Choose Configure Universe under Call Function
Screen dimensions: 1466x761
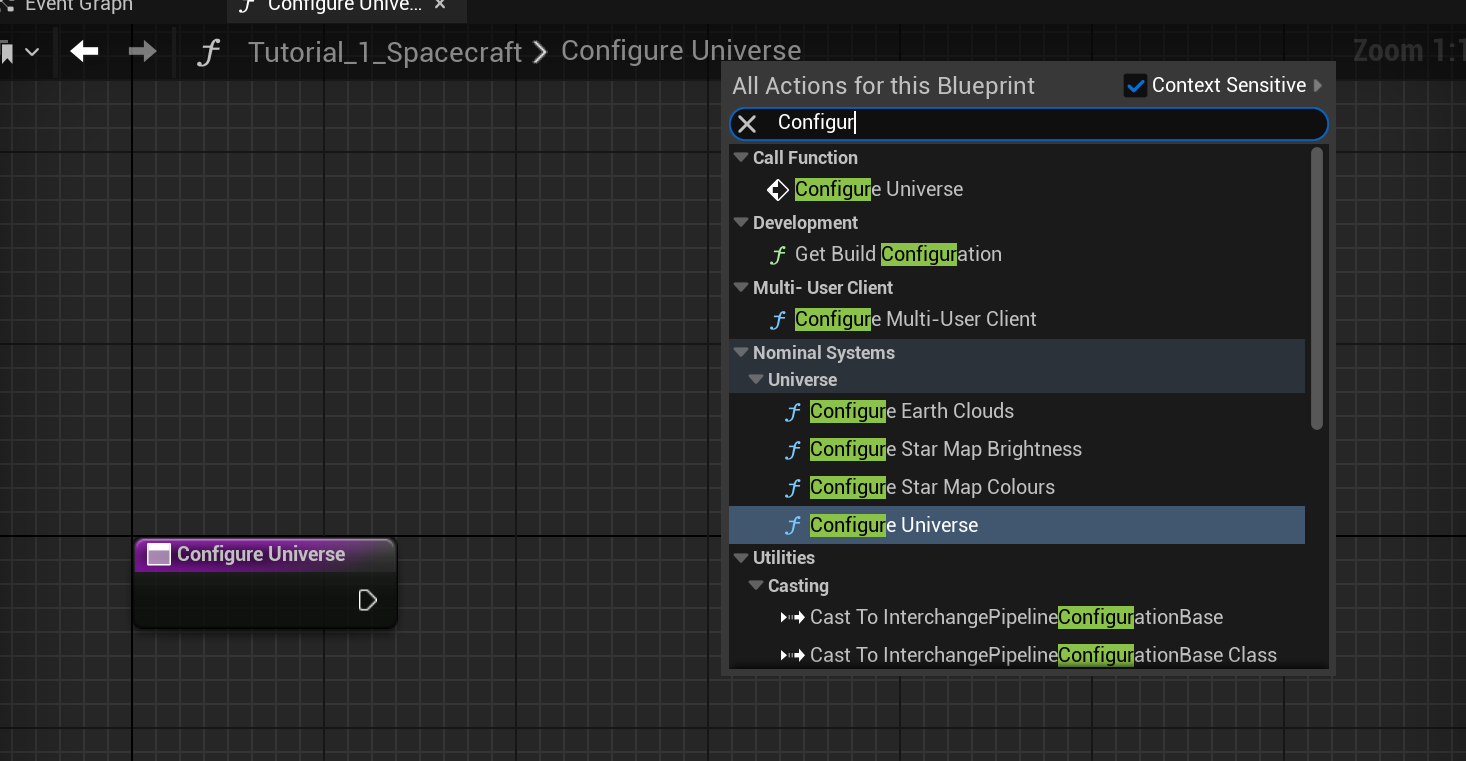tap(879, 190)
